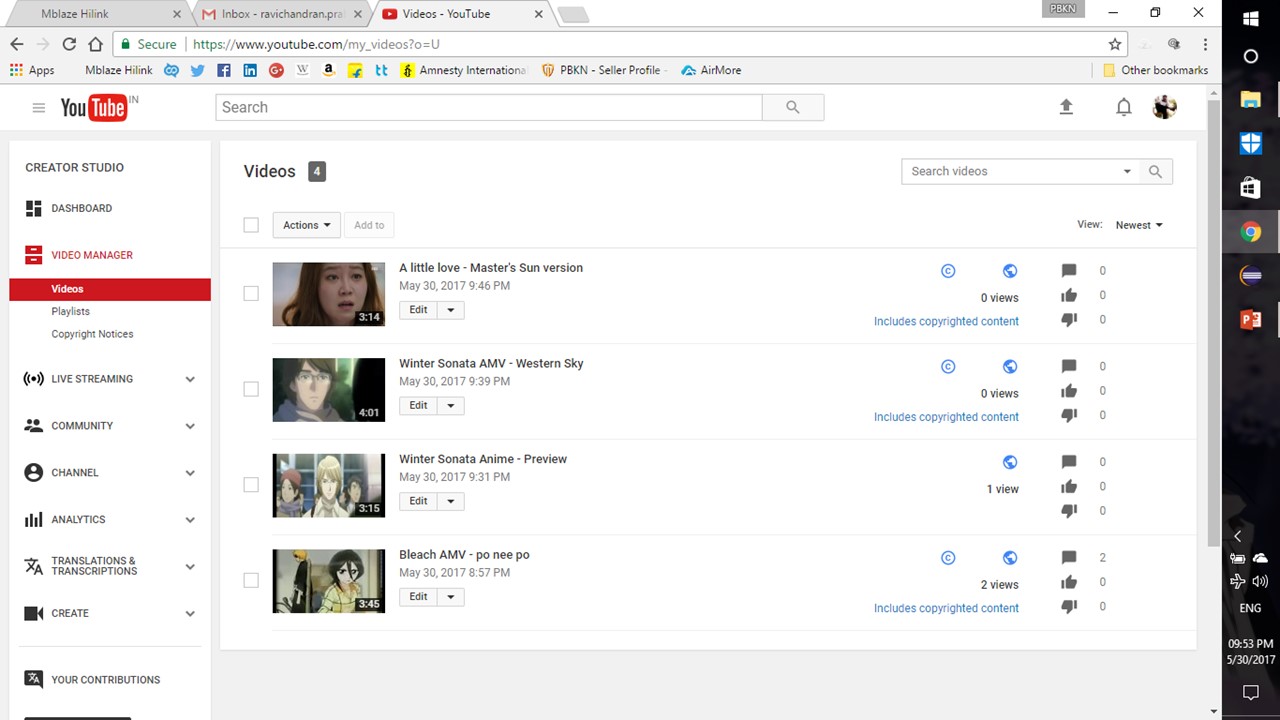Open the notifications bell
Viewport: 1280px width, 720px height.
tap(1124, 107)
